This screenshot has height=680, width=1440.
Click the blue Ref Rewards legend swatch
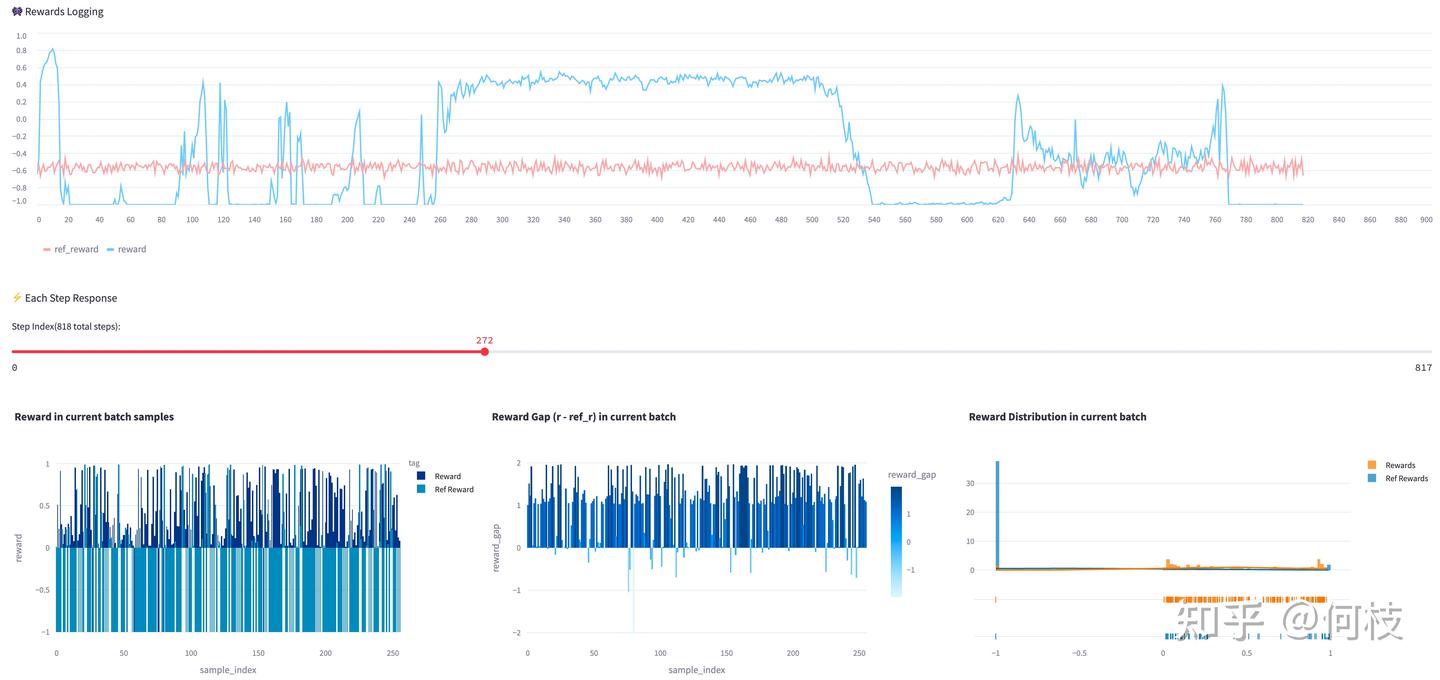coord(1372,478)
